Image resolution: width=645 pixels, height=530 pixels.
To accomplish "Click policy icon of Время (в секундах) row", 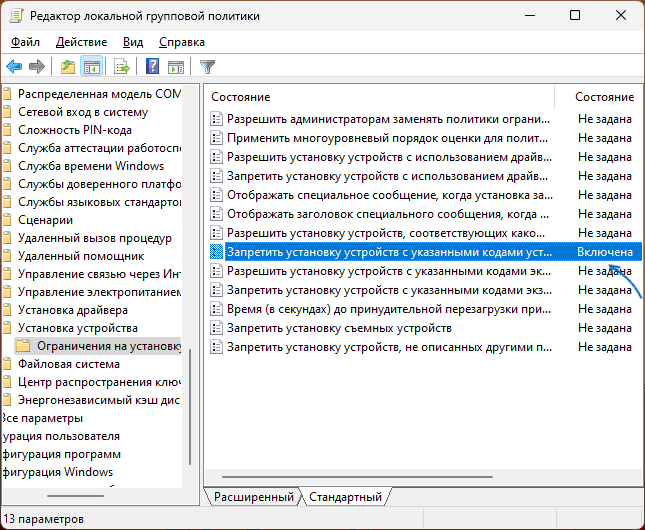I will [x=216, y=309].
